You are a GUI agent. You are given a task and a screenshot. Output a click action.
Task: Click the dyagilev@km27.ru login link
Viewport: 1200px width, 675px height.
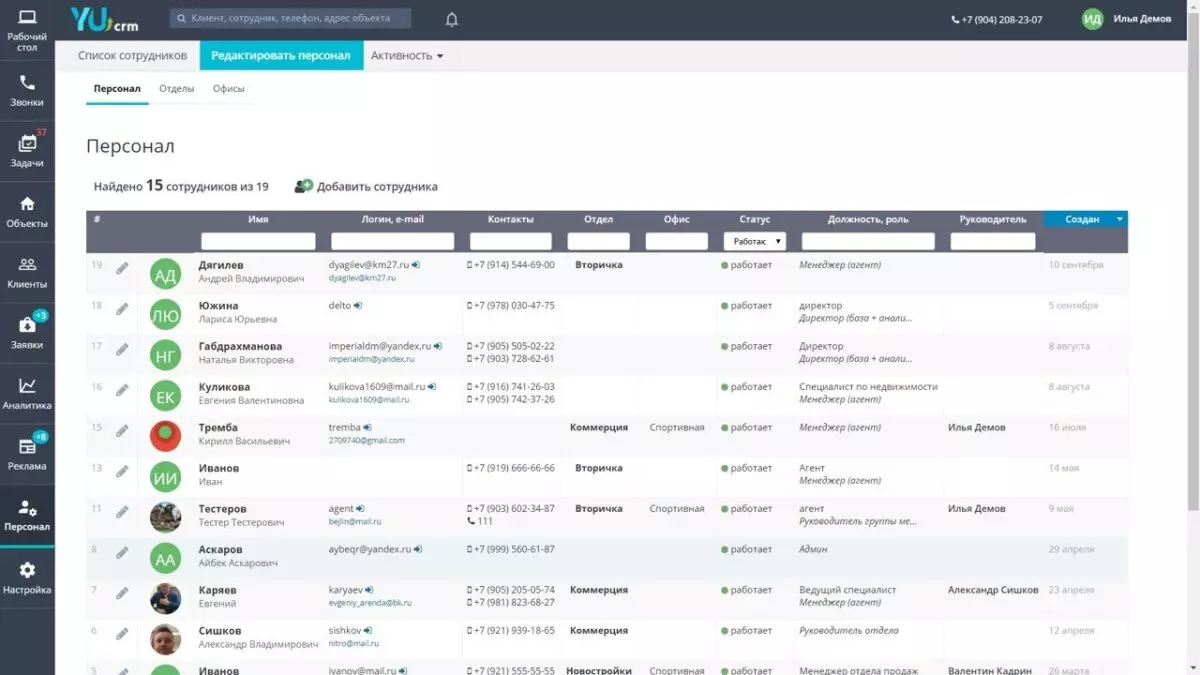click(x=368, y=265)
